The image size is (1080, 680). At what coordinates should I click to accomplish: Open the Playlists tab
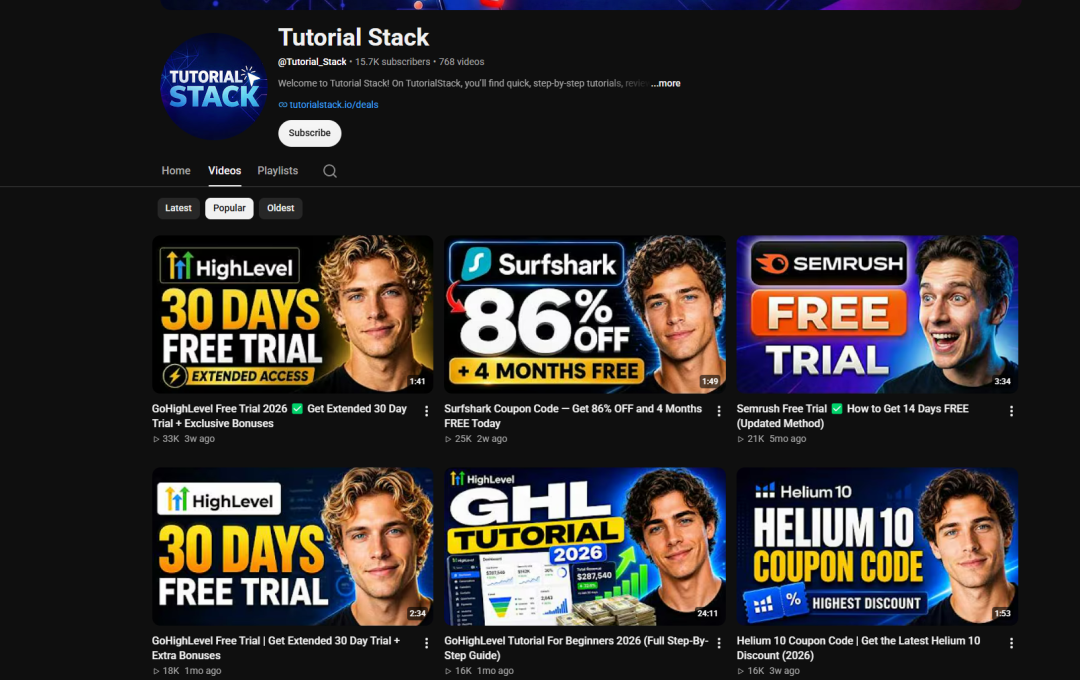[x=278, y=171]
